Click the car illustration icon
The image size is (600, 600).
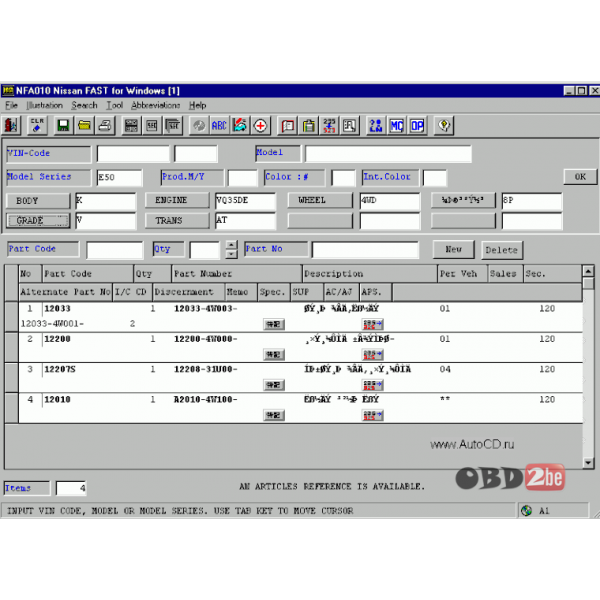tap(240, 125)
